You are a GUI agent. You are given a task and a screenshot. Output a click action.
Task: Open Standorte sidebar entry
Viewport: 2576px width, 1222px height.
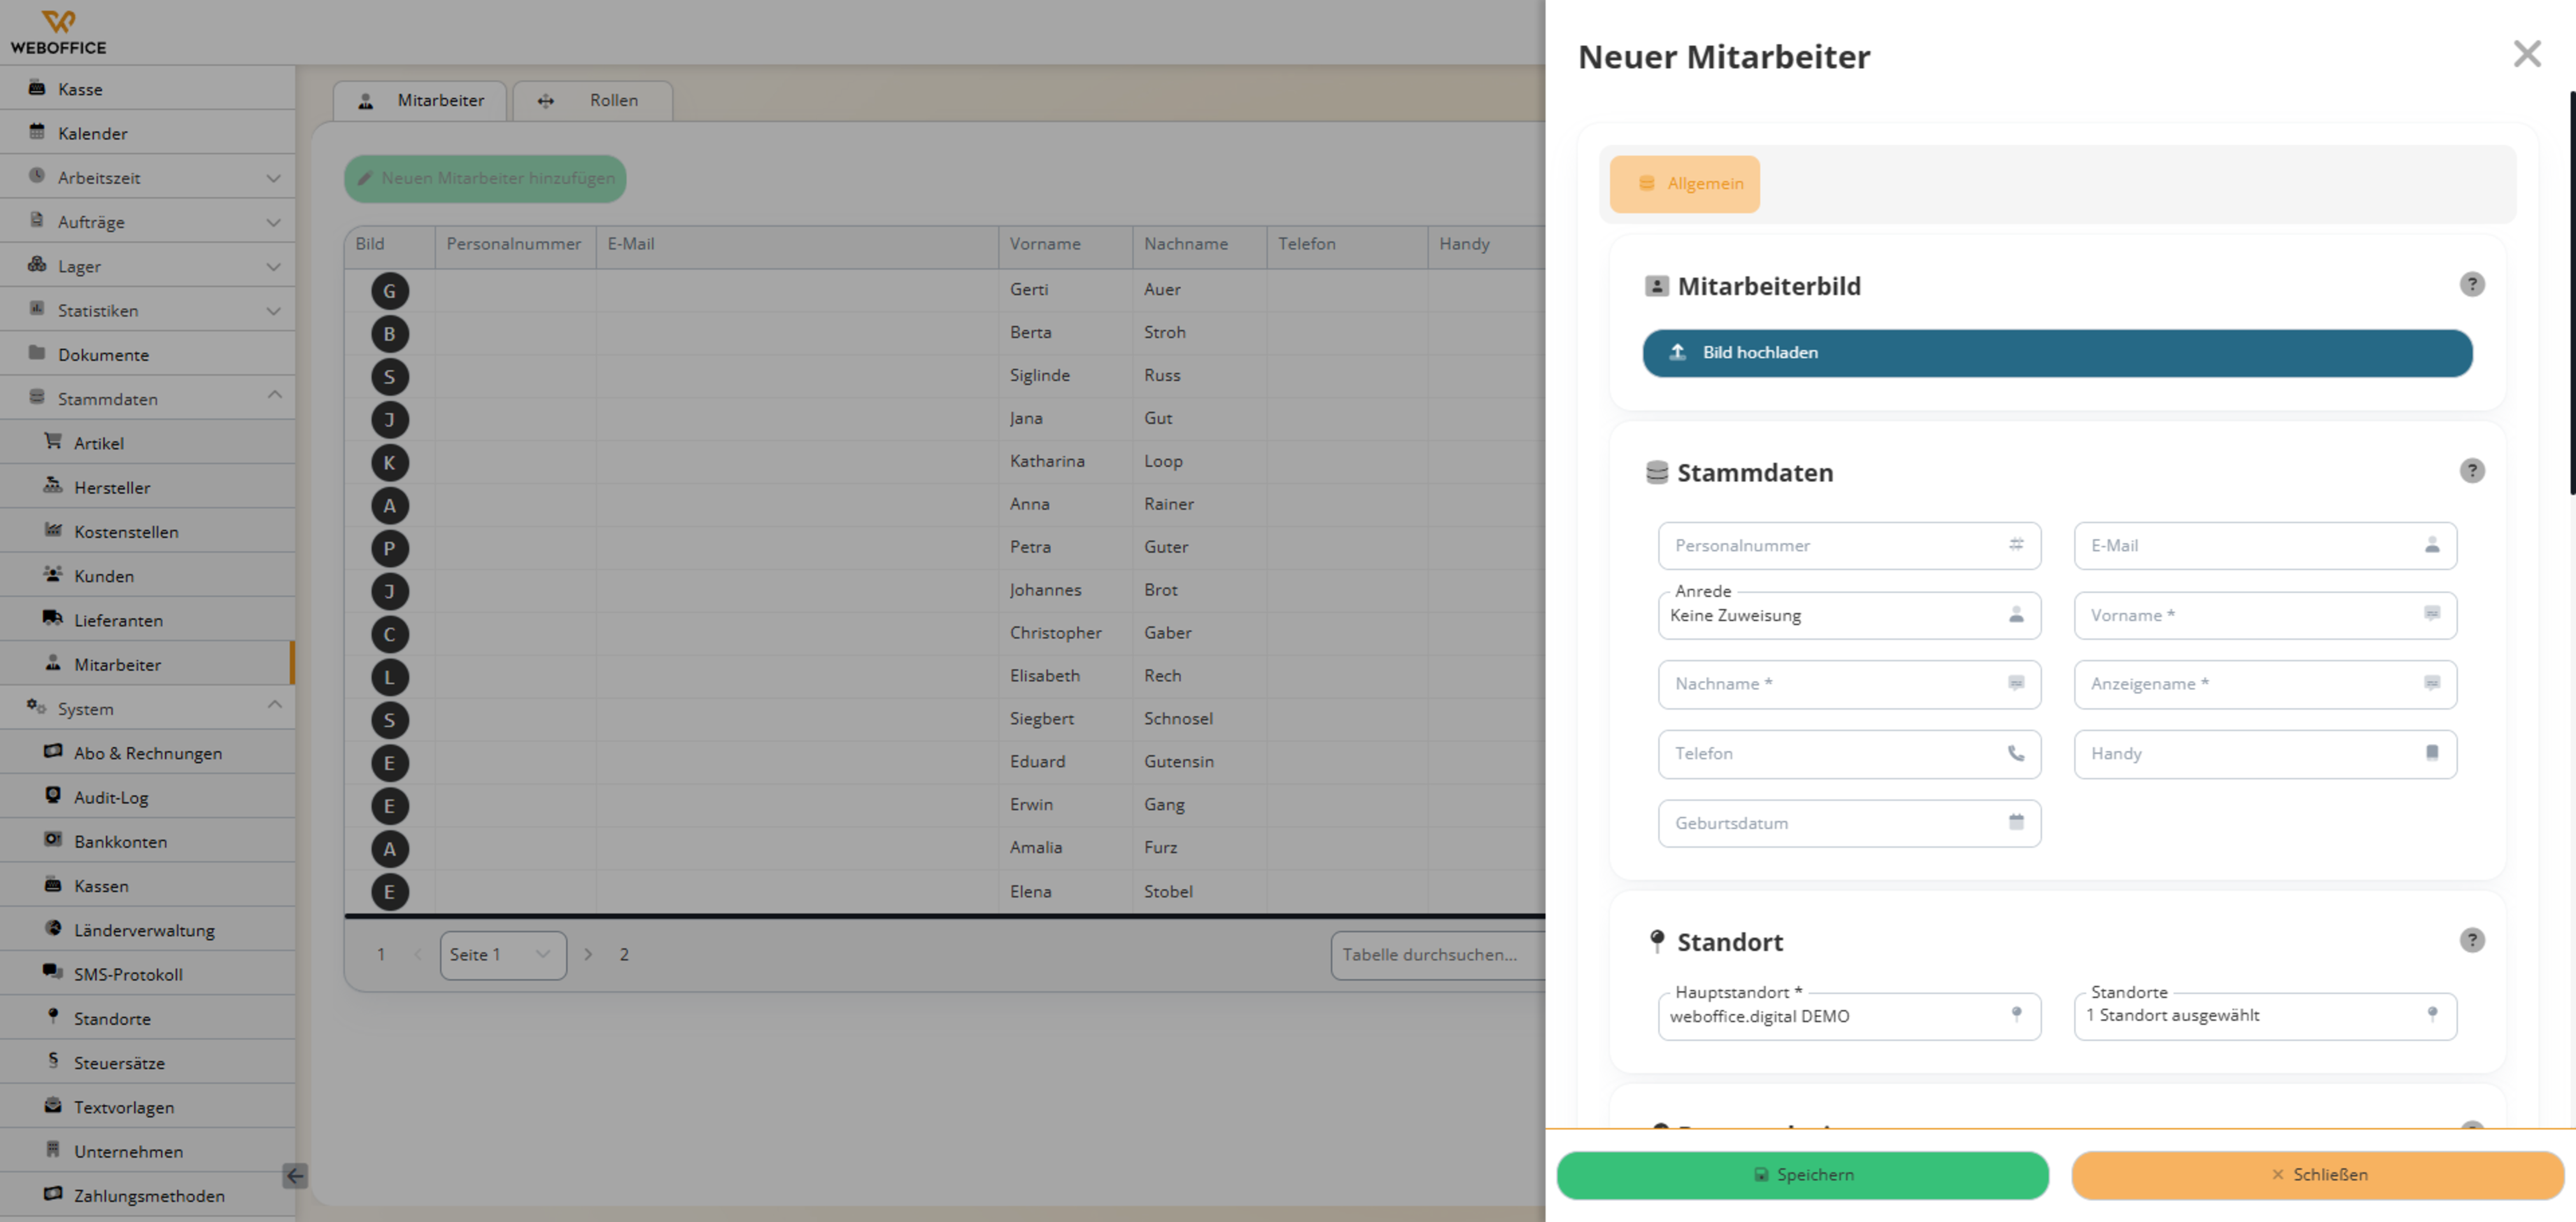[147, 1018]
